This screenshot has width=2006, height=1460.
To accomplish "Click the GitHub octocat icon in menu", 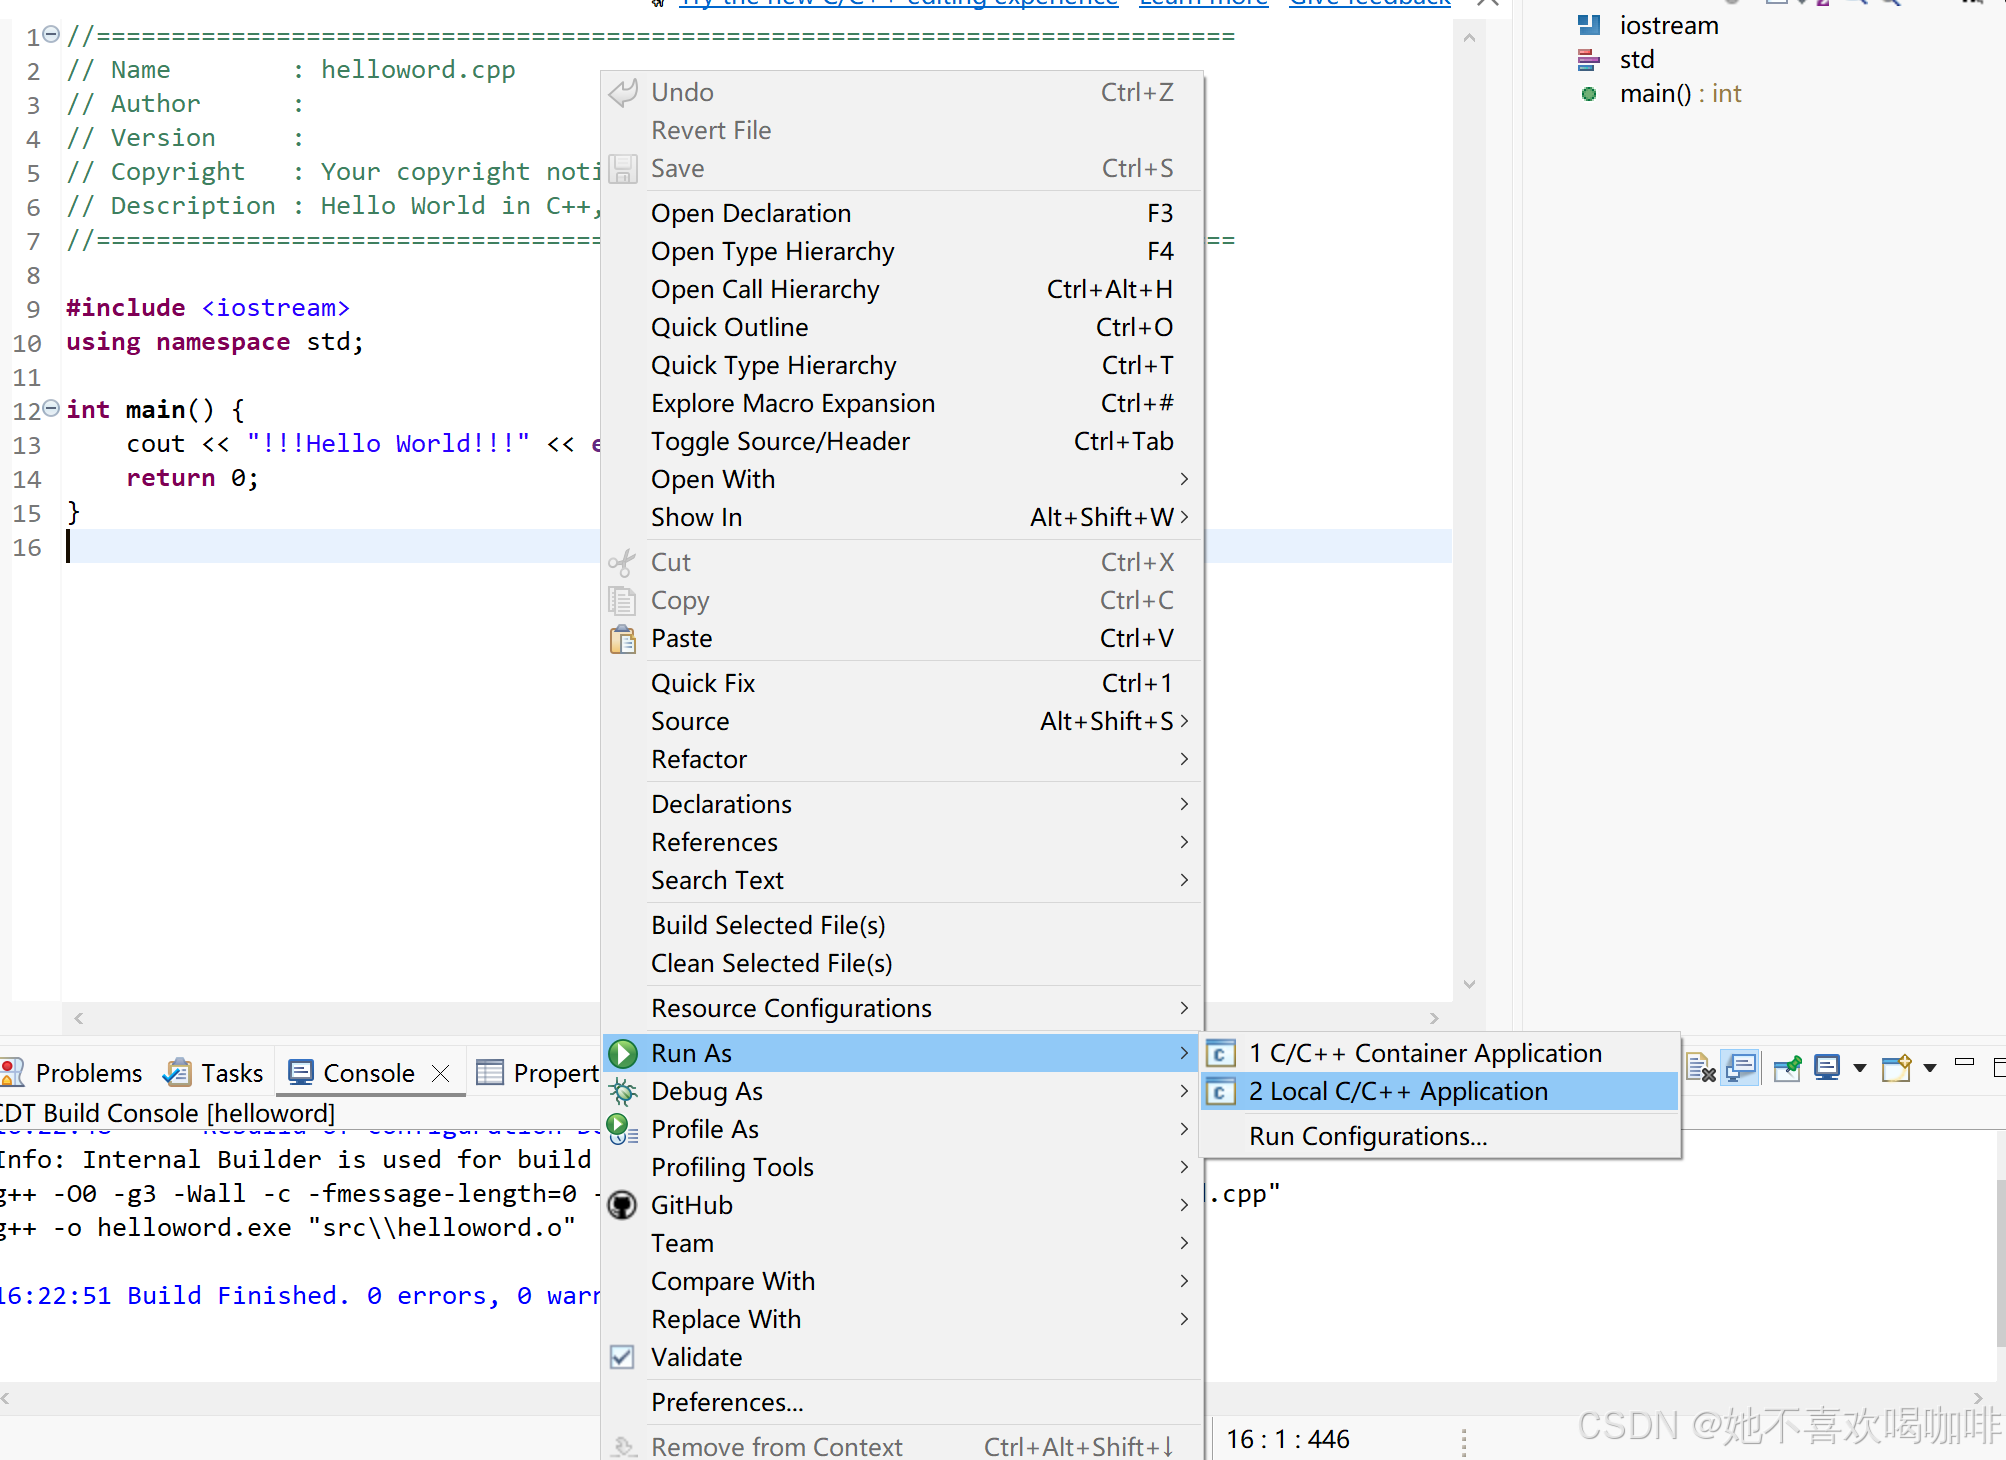I will (623, 1206).
